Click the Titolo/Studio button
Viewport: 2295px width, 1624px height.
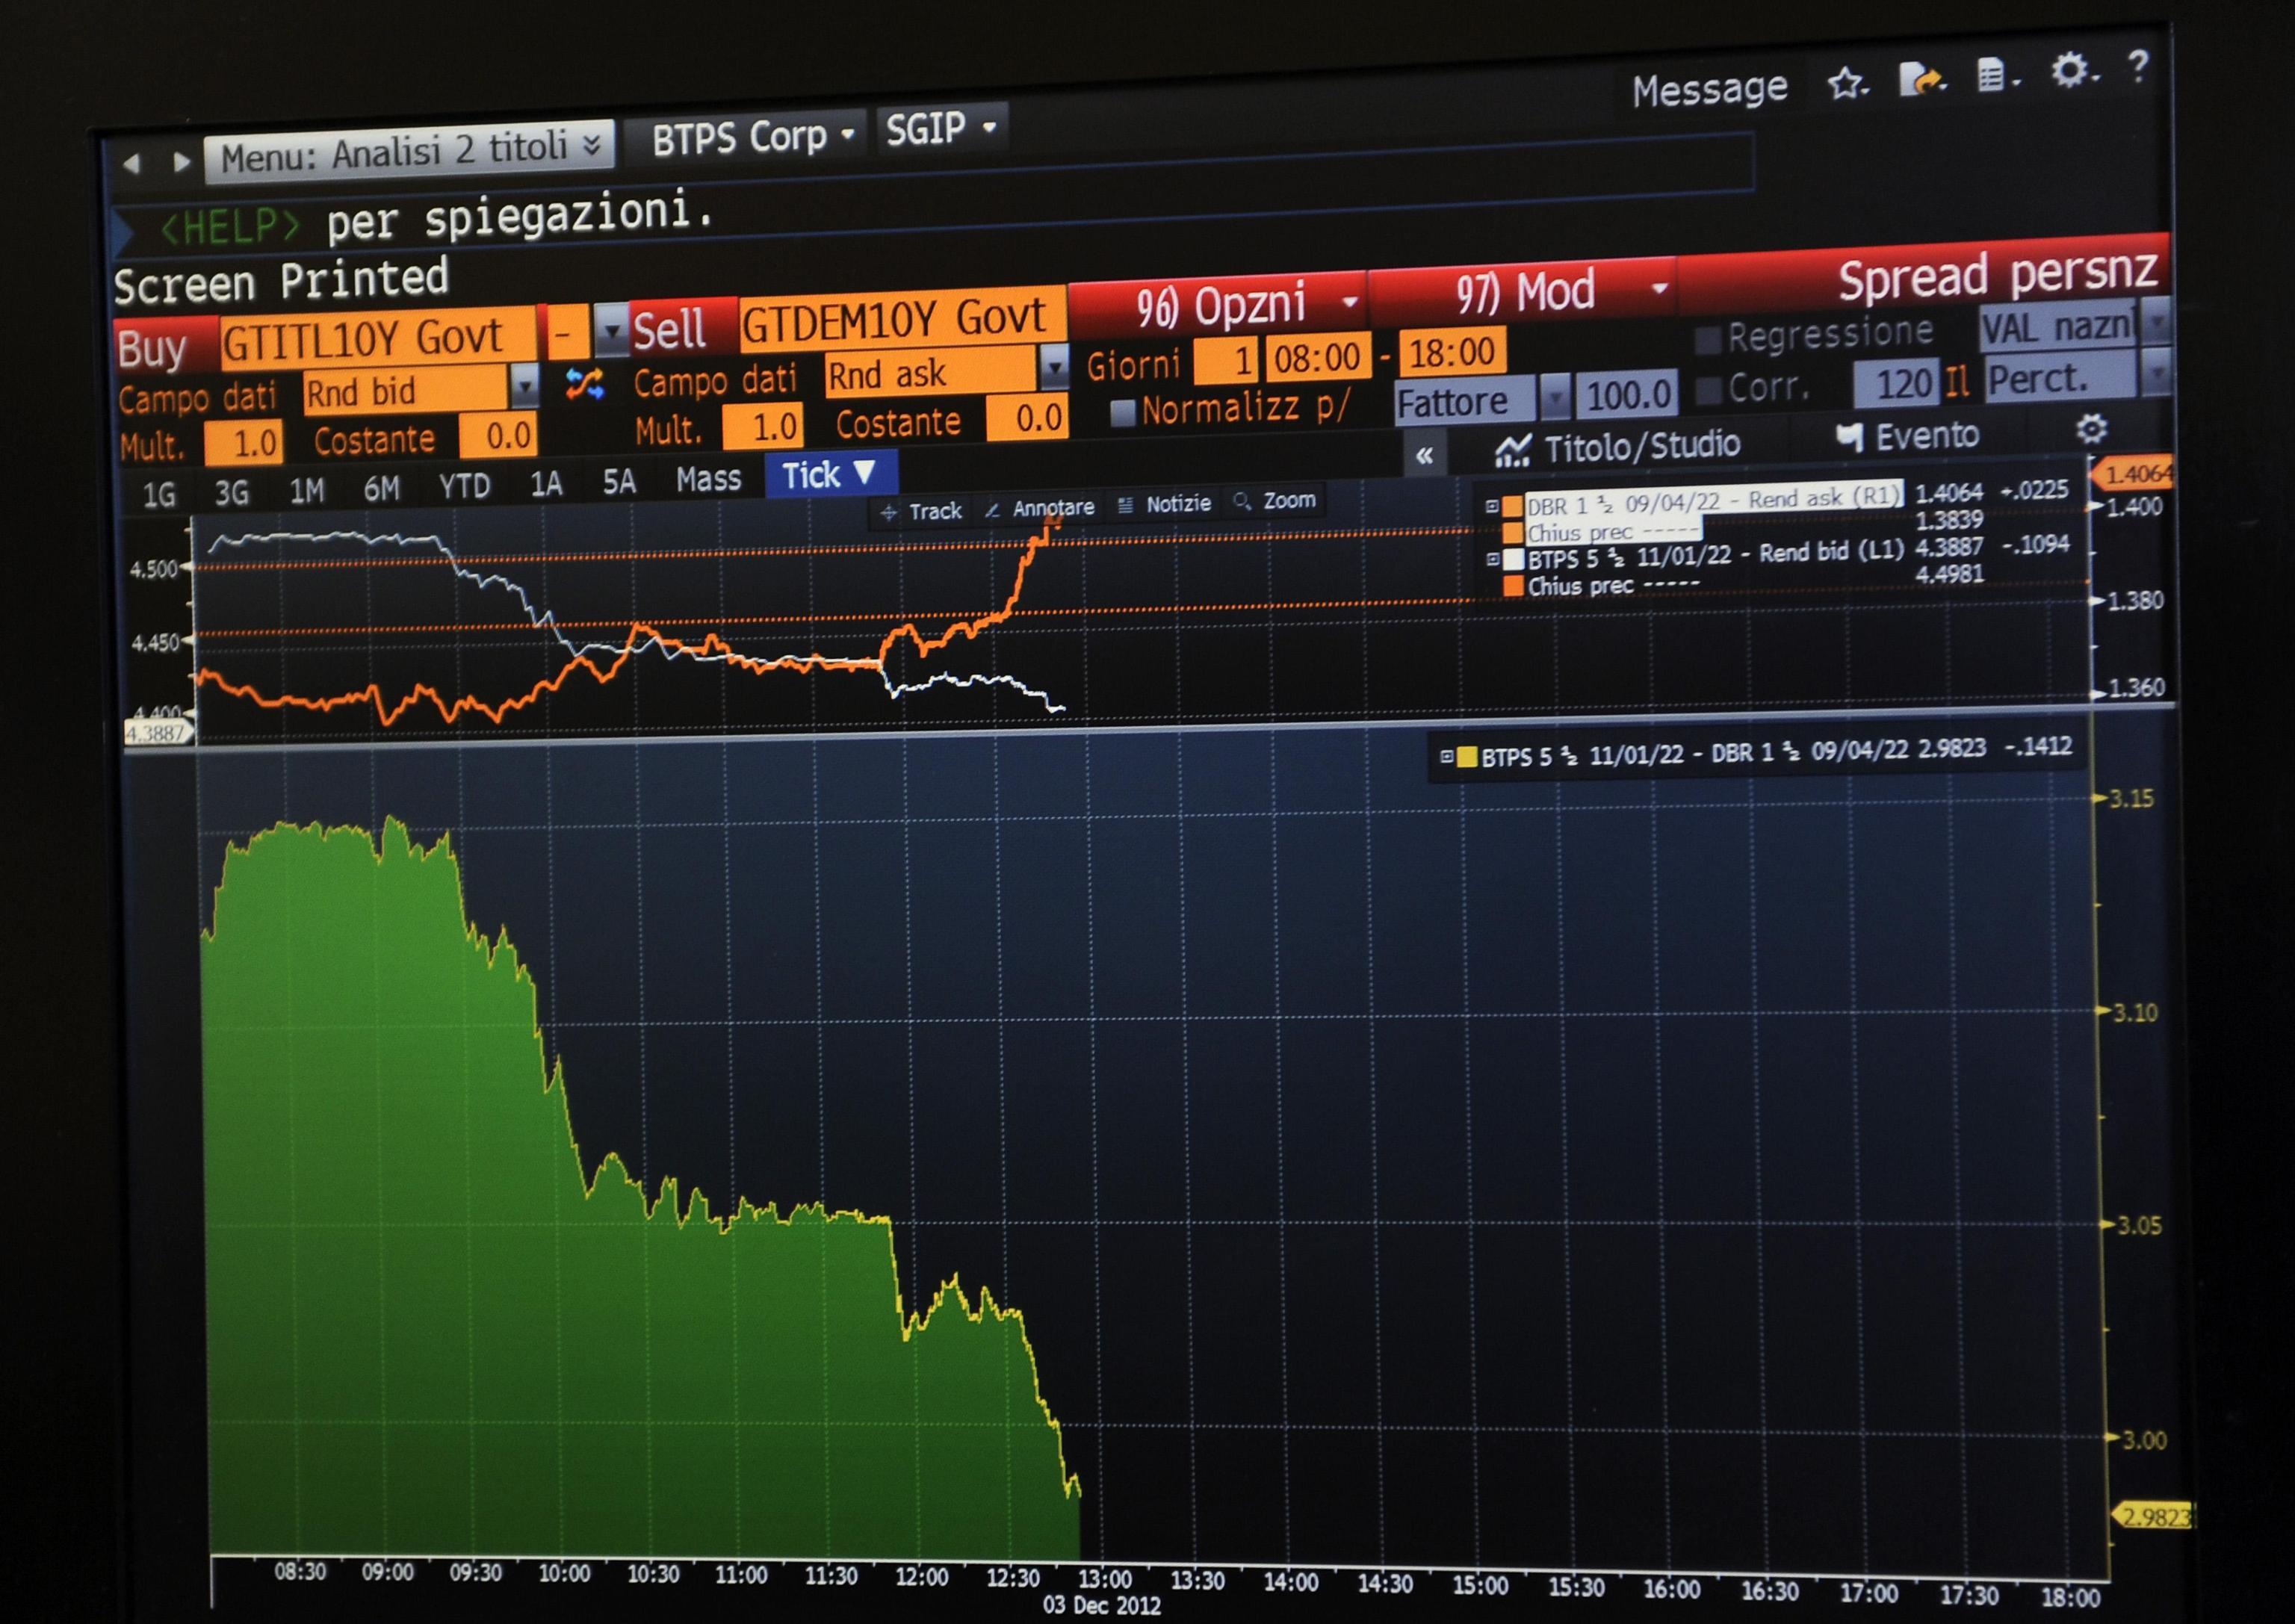1618,448
